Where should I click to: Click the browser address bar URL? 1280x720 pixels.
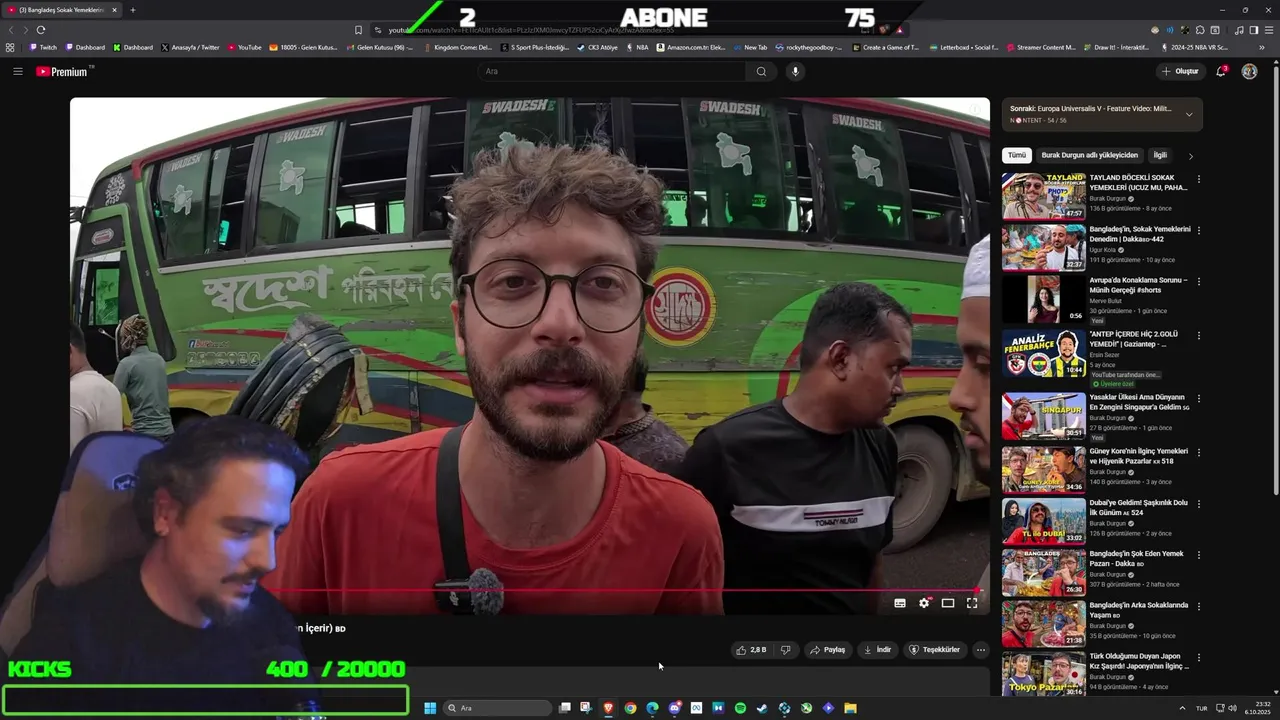coord(531,30)
